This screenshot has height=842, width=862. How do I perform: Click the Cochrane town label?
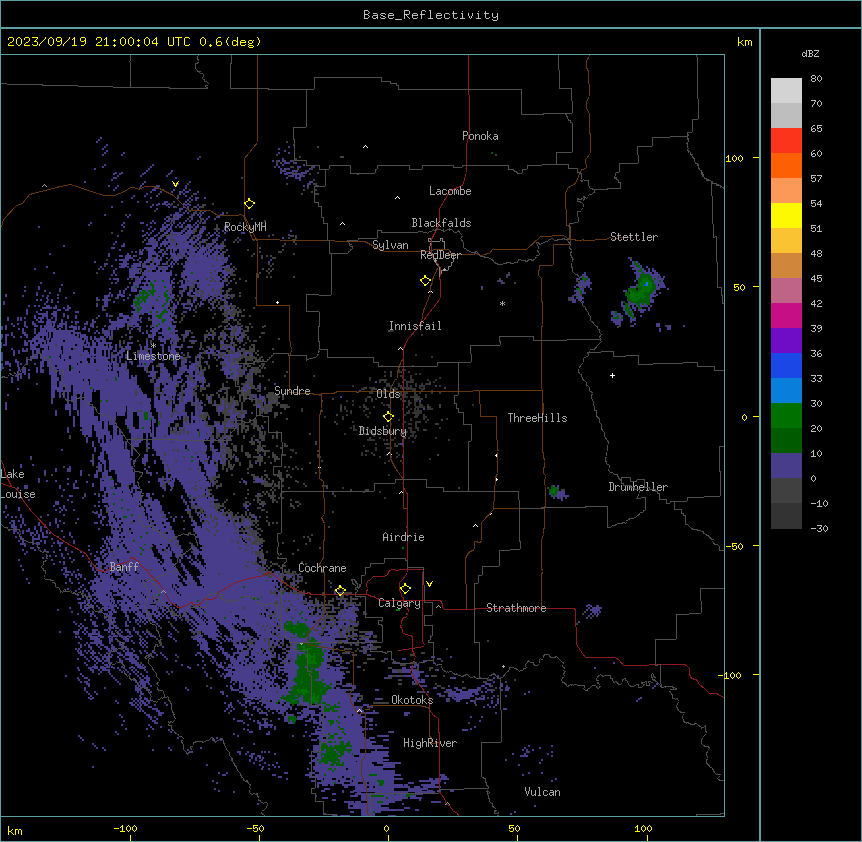[x=322, y=568]
